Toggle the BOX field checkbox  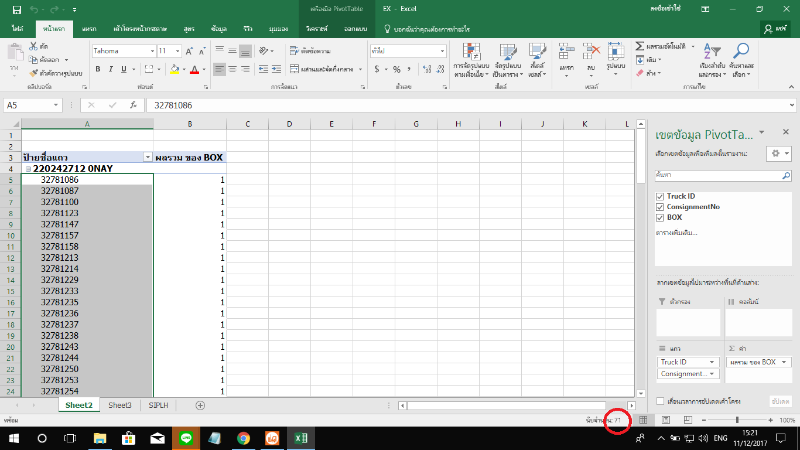tap(660, 216)
